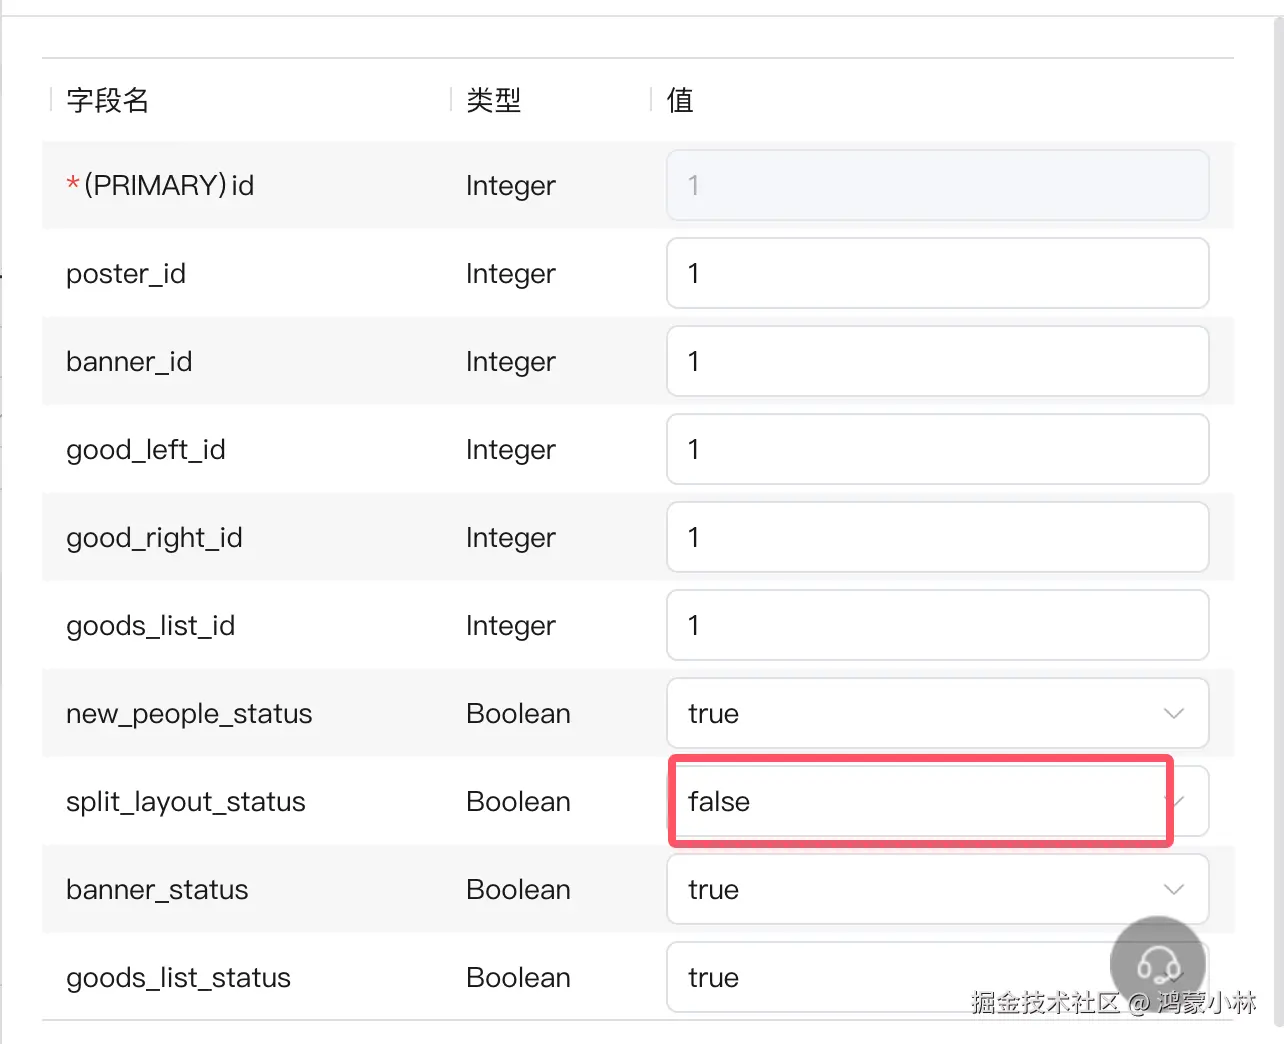Click the poster_id field name label
The width and height of the screenshot is (1284, 1044).
tap(126, 274)
